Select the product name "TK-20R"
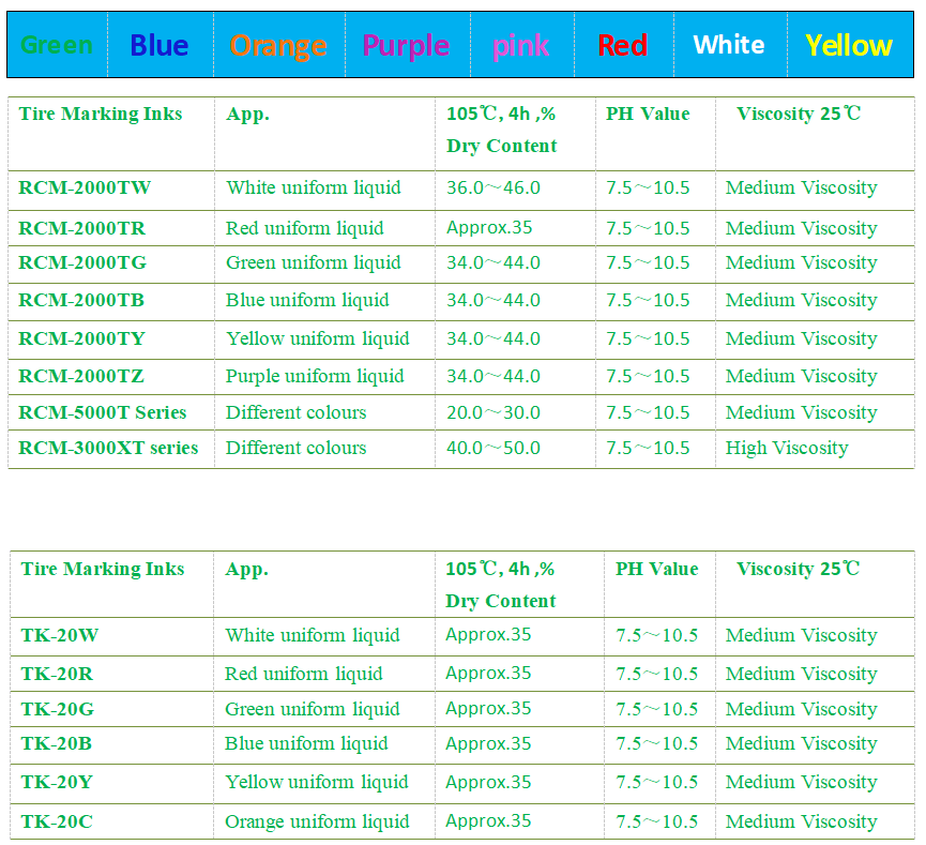The height and width of the screenshot is (845, 926). pos(57,674)
